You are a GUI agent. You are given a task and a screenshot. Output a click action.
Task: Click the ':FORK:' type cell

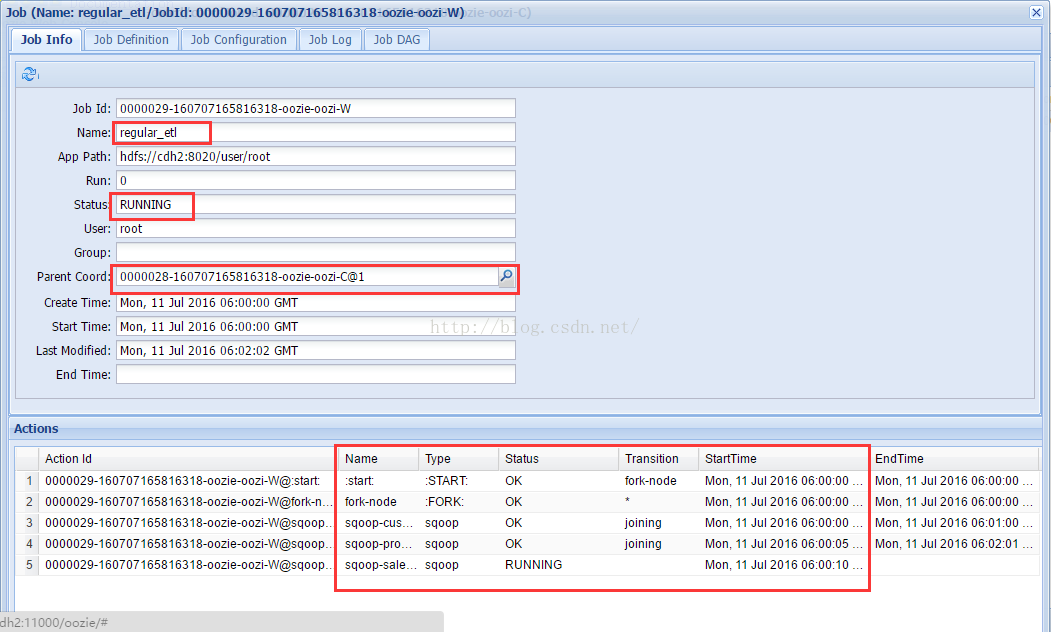tap(444, 501)
